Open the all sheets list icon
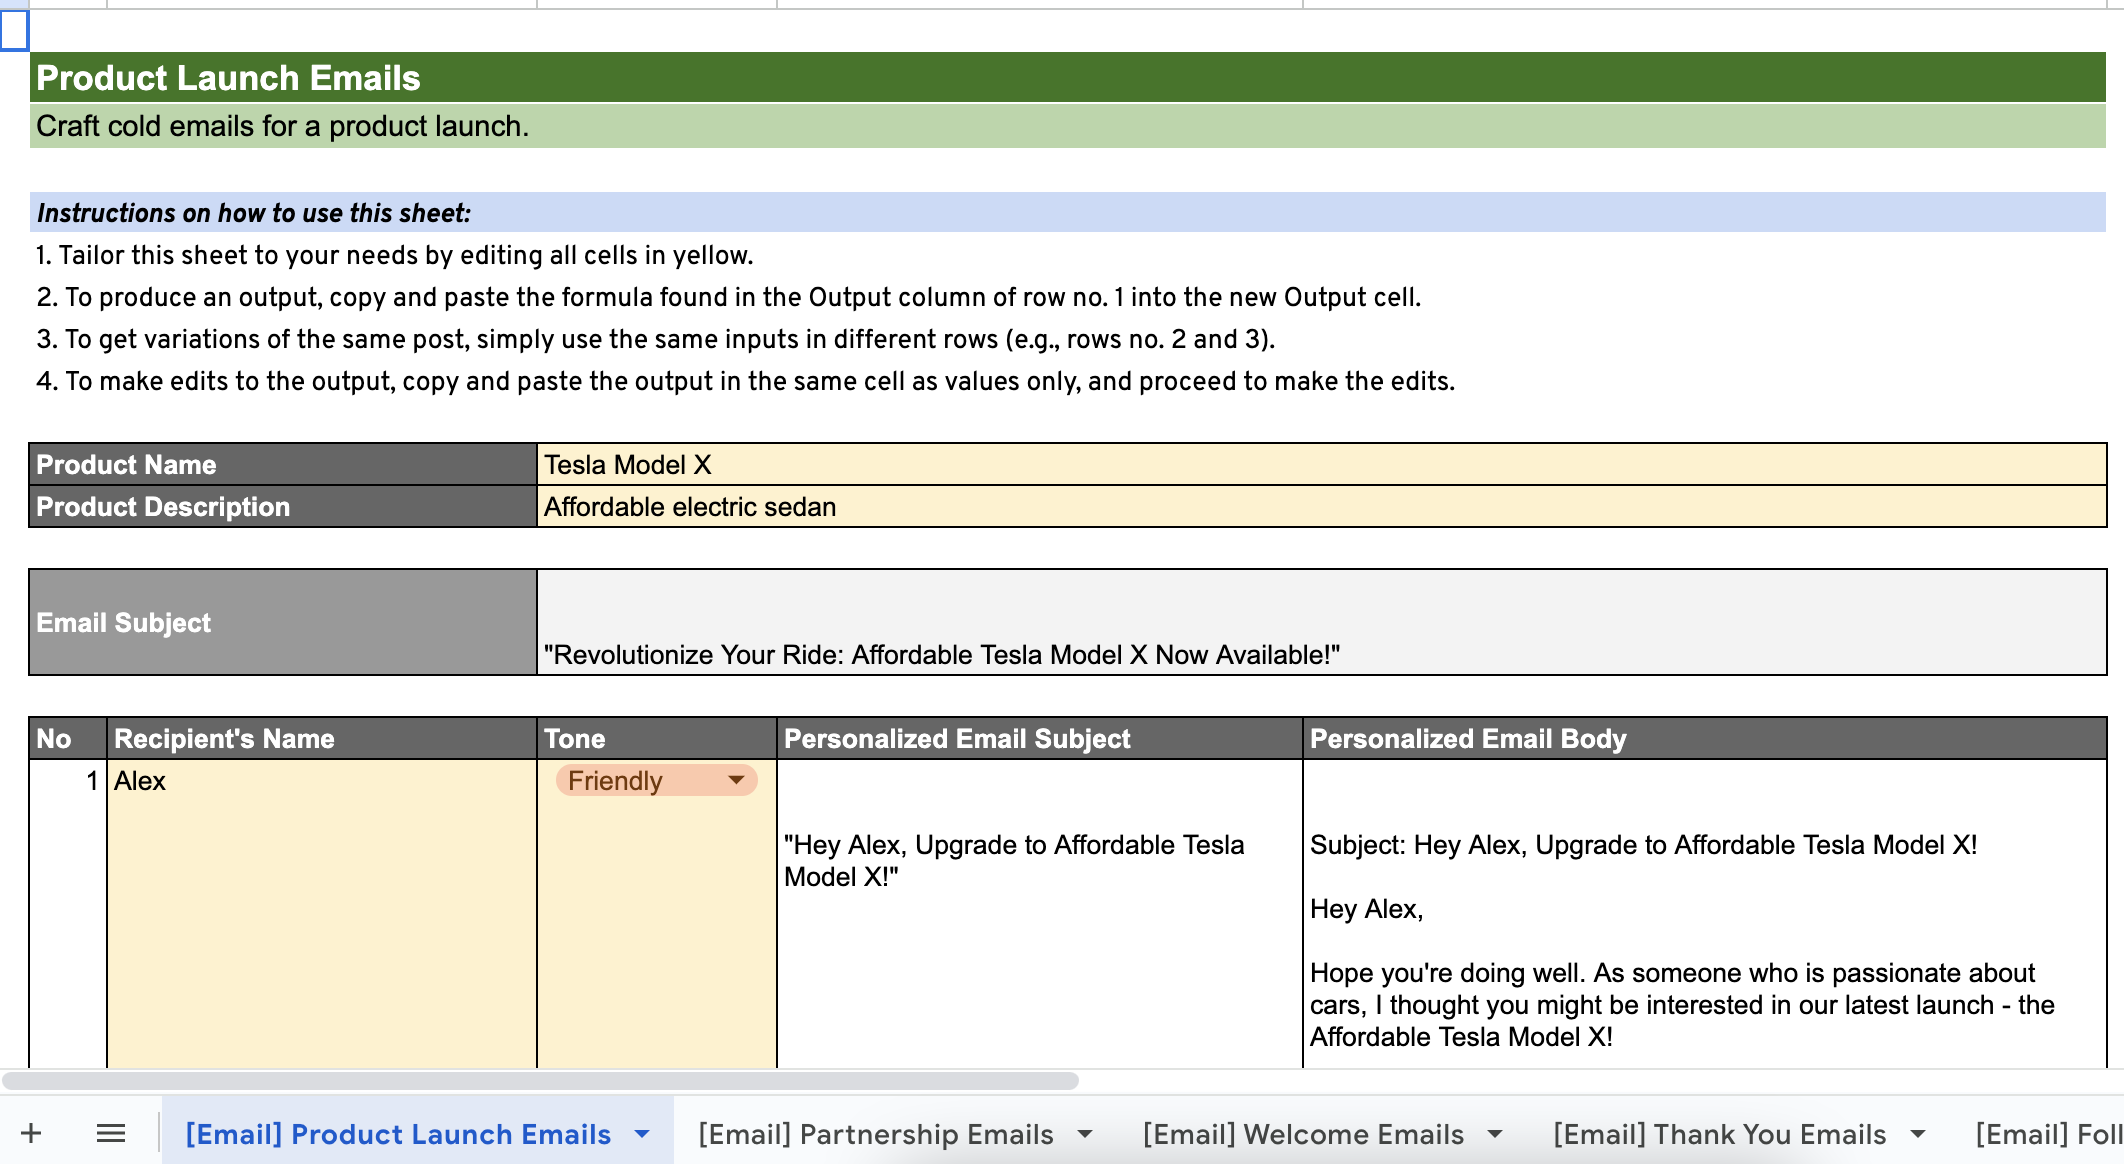This screenshot has width=2124, height=1164. pyautogui.click(x=111, y=1133)
